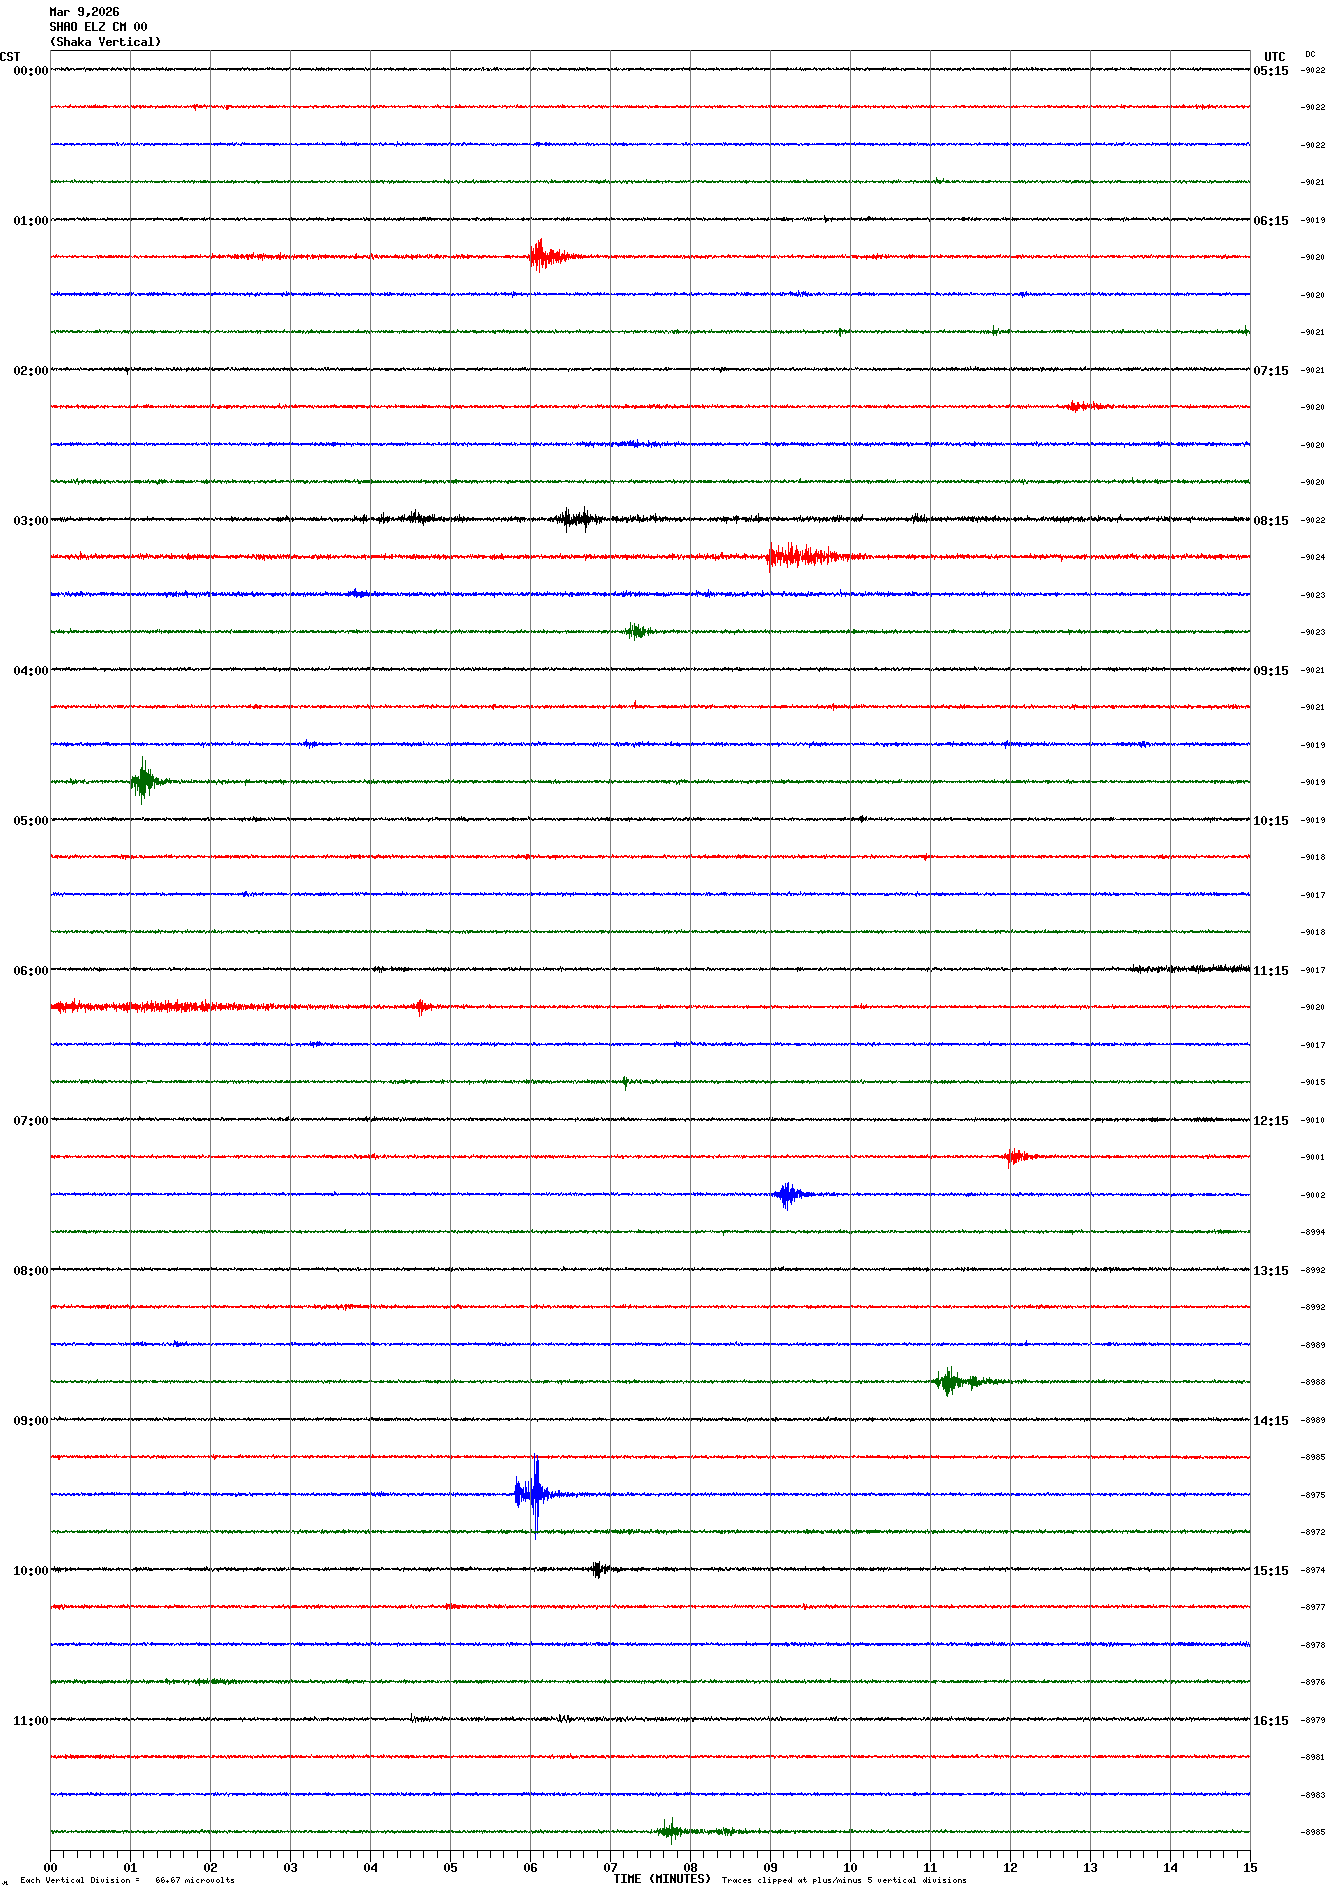Screen dimensions: 1330x1894
Task: Click the 15 minute tick on bottom axis
Action: 1250,1867
